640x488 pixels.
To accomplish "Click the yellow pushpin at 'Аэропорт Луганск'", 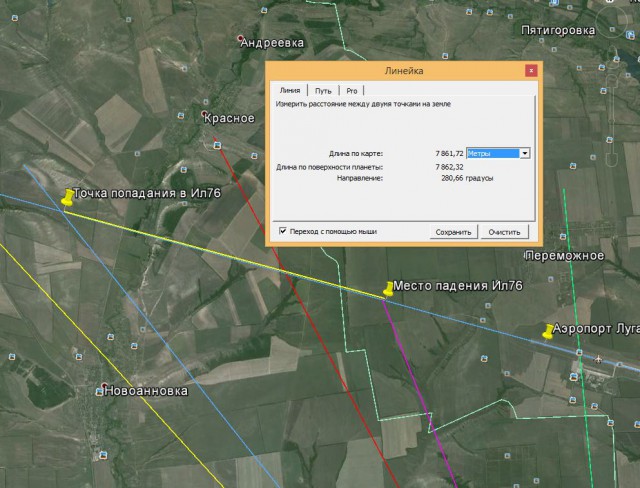I will tap(548, 331).
